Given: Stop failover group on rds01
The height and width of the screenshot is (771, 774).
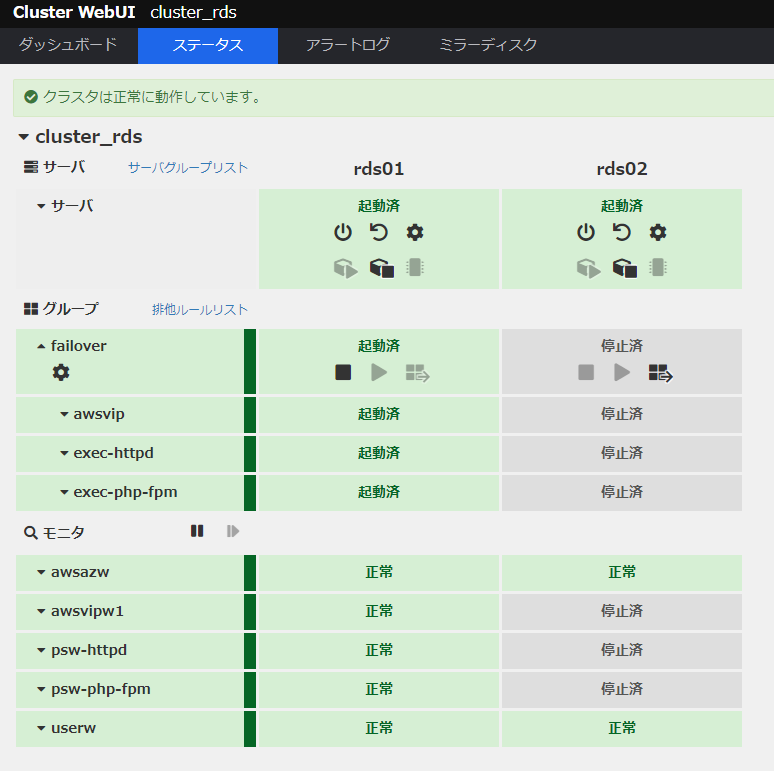Looking at the screenshot, I should coord(343,372).
